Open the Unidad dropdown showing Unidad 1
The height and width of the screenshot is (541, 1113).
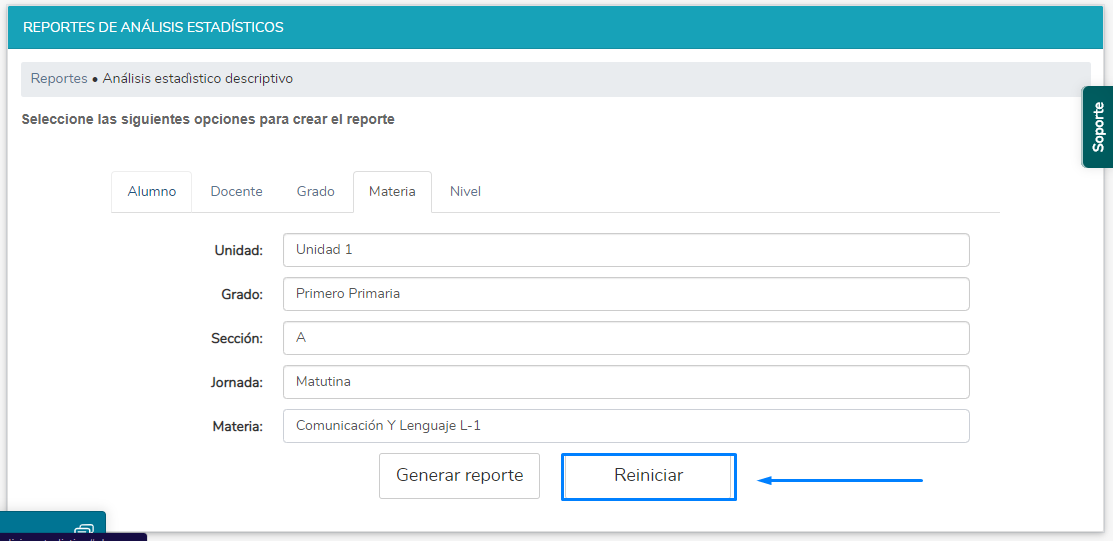[626, 250]
